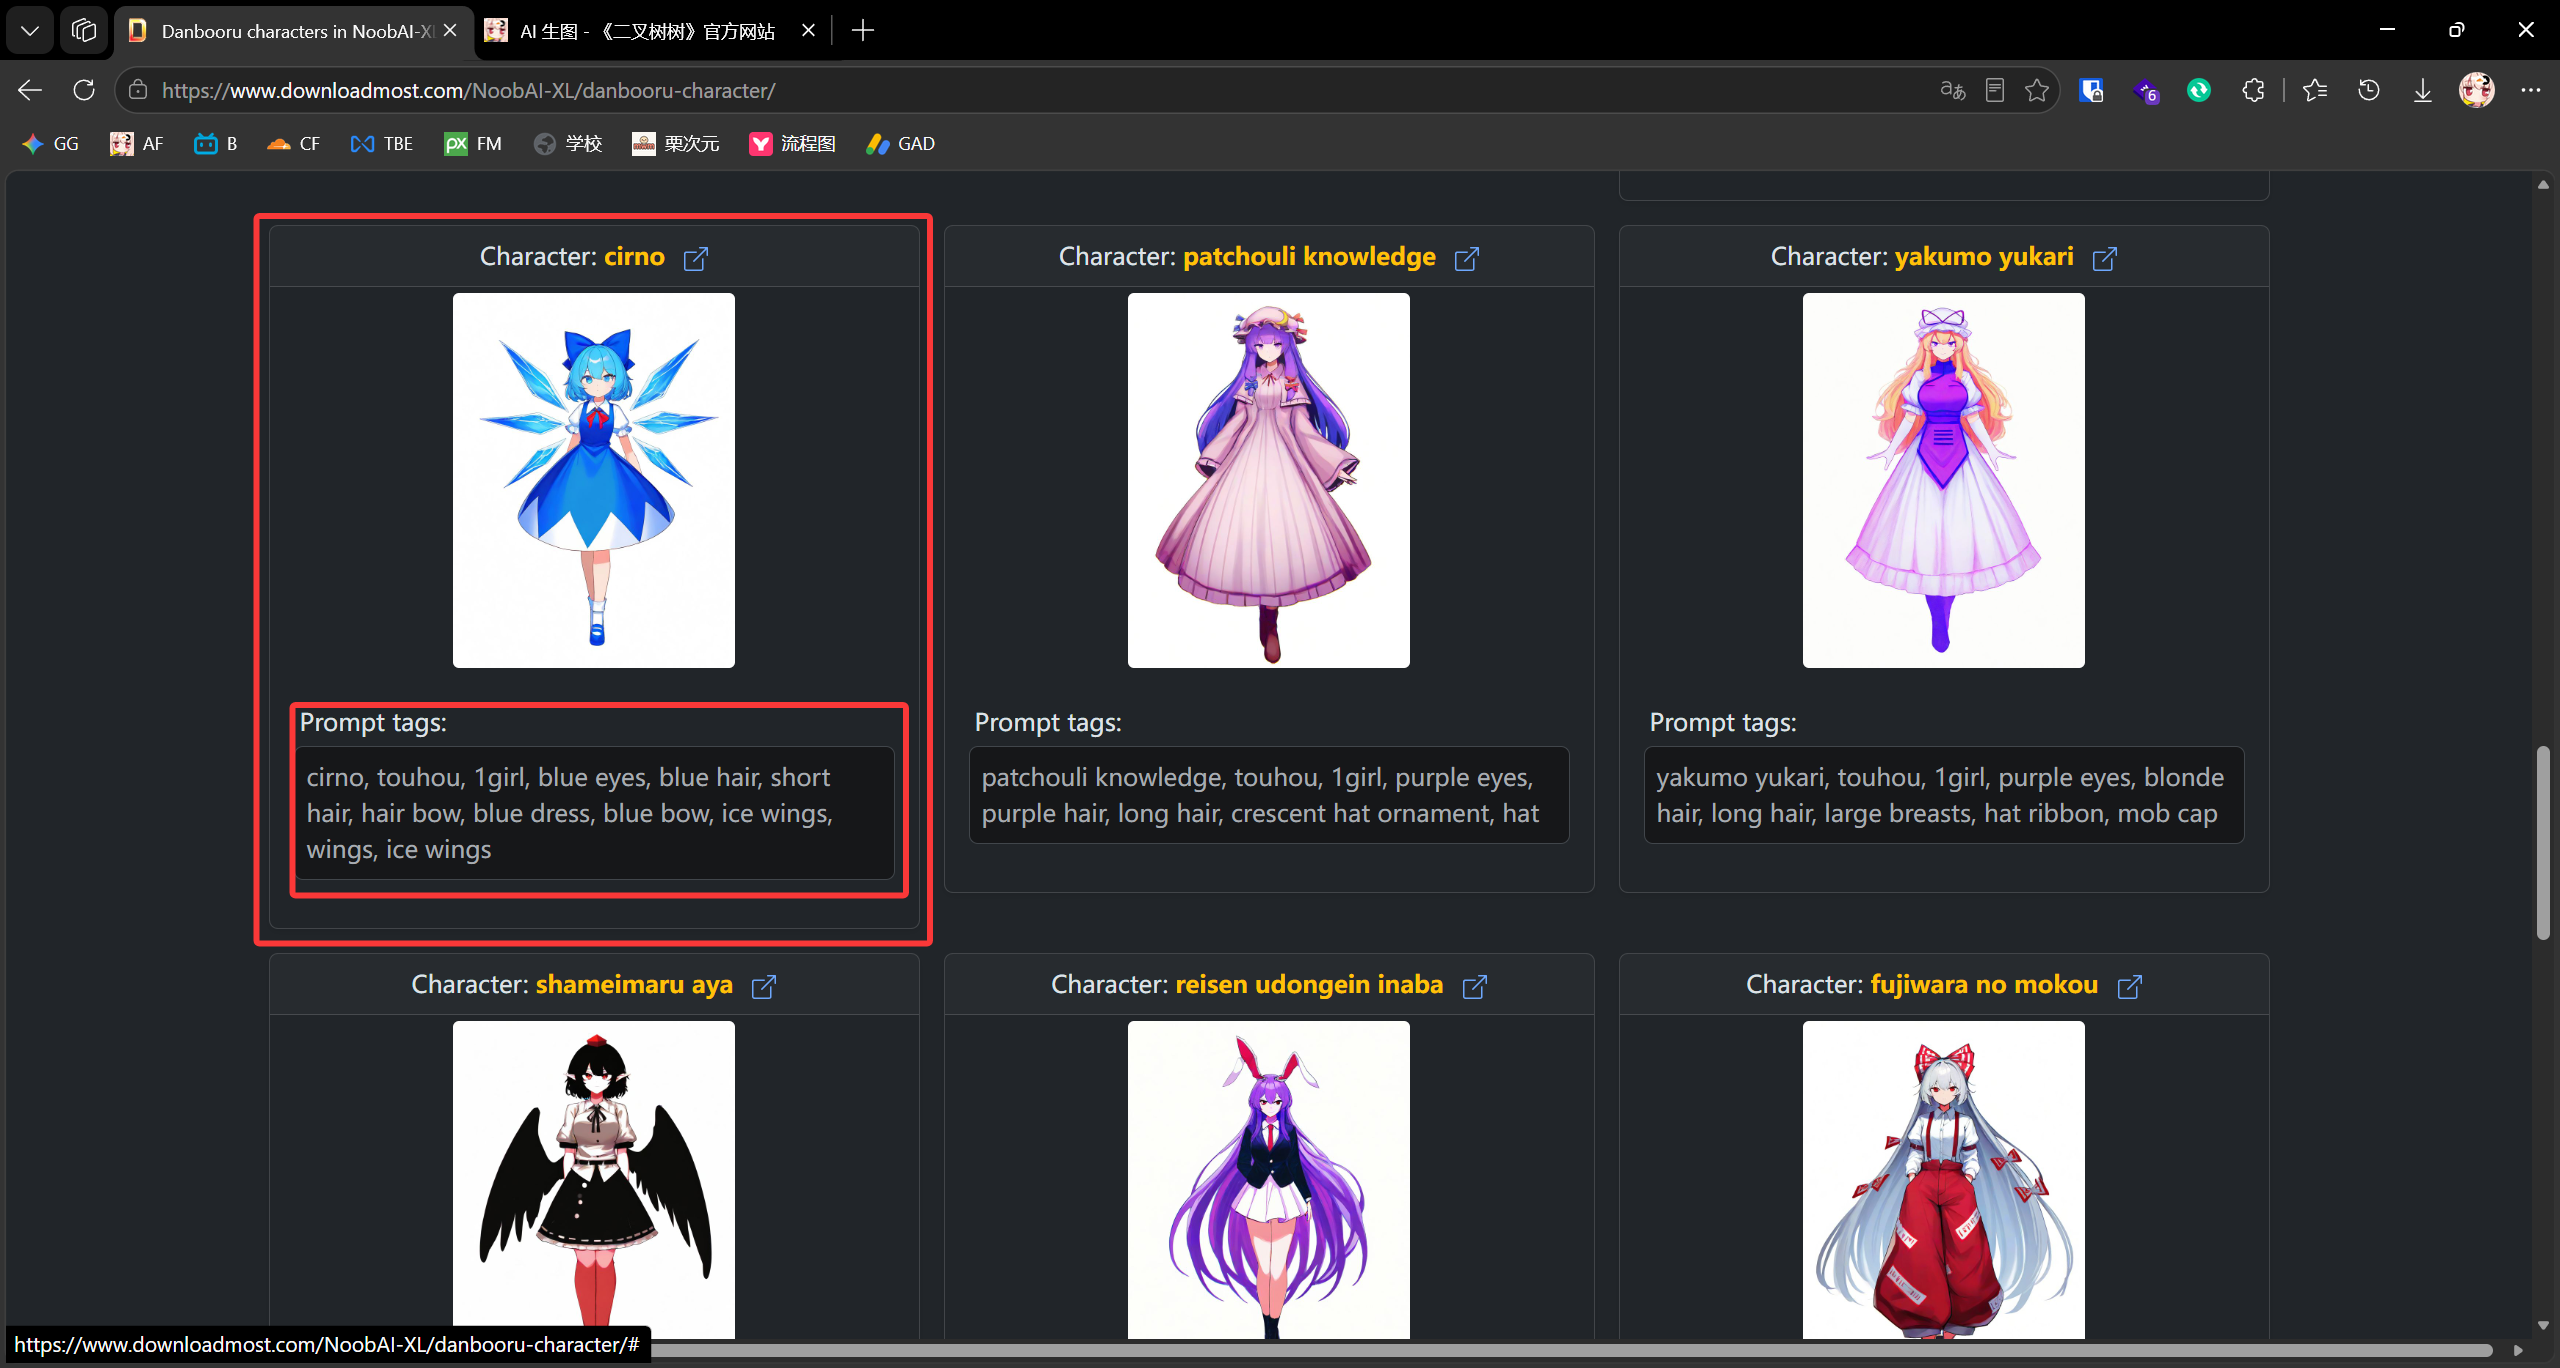The width and height of the screenshot is (2560, 1368).
Task: Open the Downloads icon
Action: point(2422,90)
